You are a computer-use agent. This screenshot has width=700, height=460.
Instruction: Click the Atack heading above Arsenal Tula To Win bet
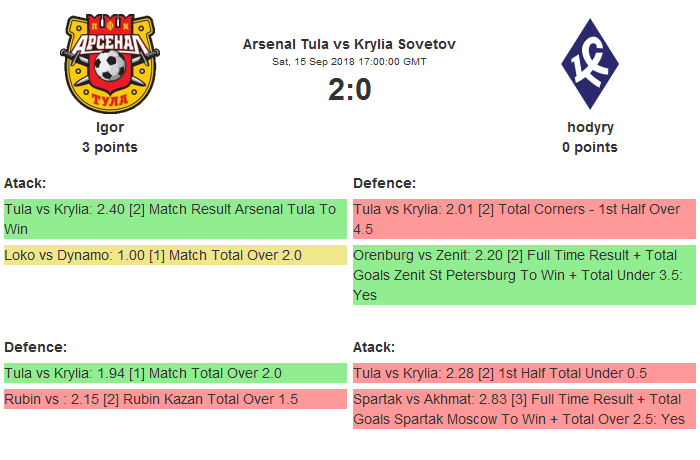click(x=25, y=183)
